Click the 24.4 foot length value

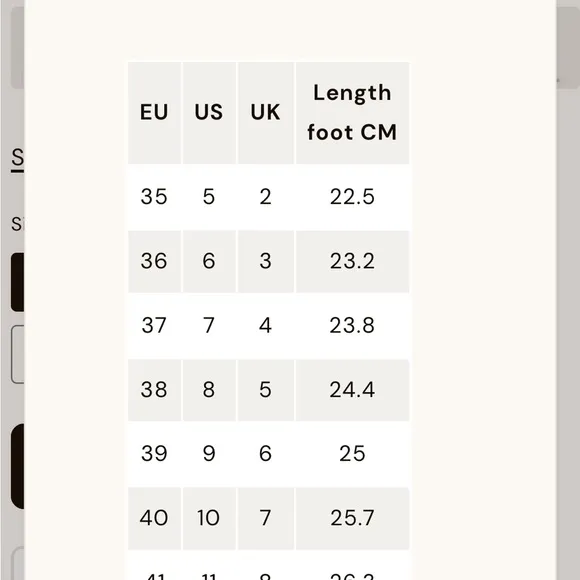(x=352, y=390)
